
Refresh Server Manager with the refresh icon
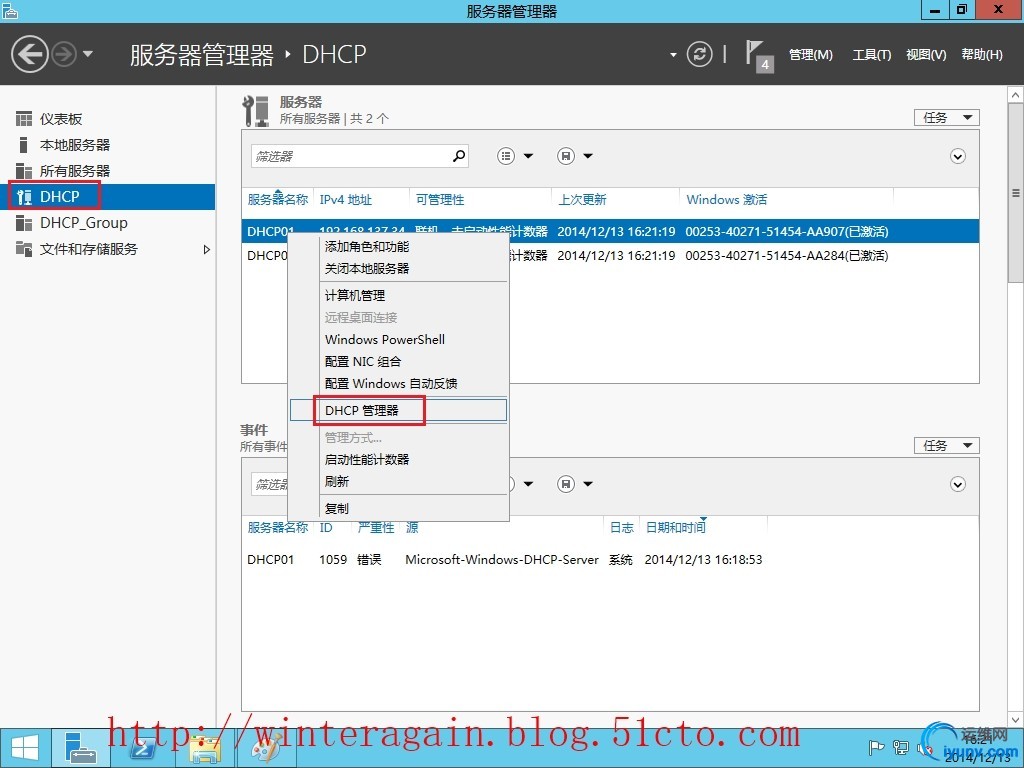click(x=699, y=54)
